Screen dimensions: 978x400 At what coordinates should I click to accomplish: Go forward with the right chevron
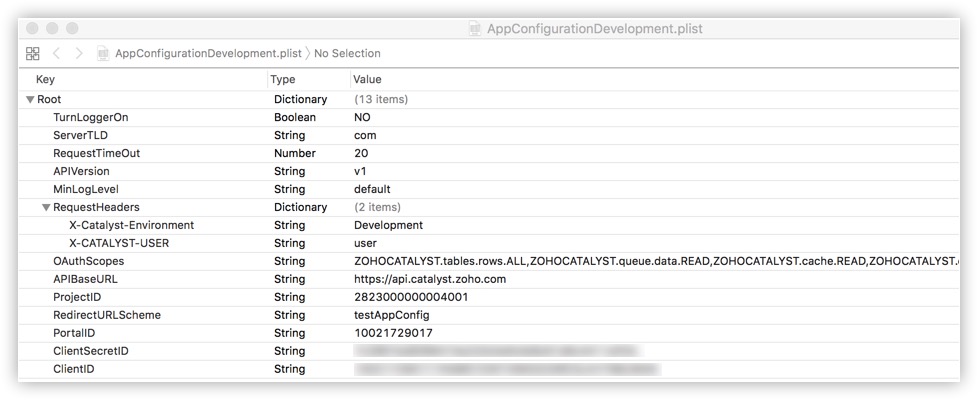pyautogui.click(x=78, y=53)
